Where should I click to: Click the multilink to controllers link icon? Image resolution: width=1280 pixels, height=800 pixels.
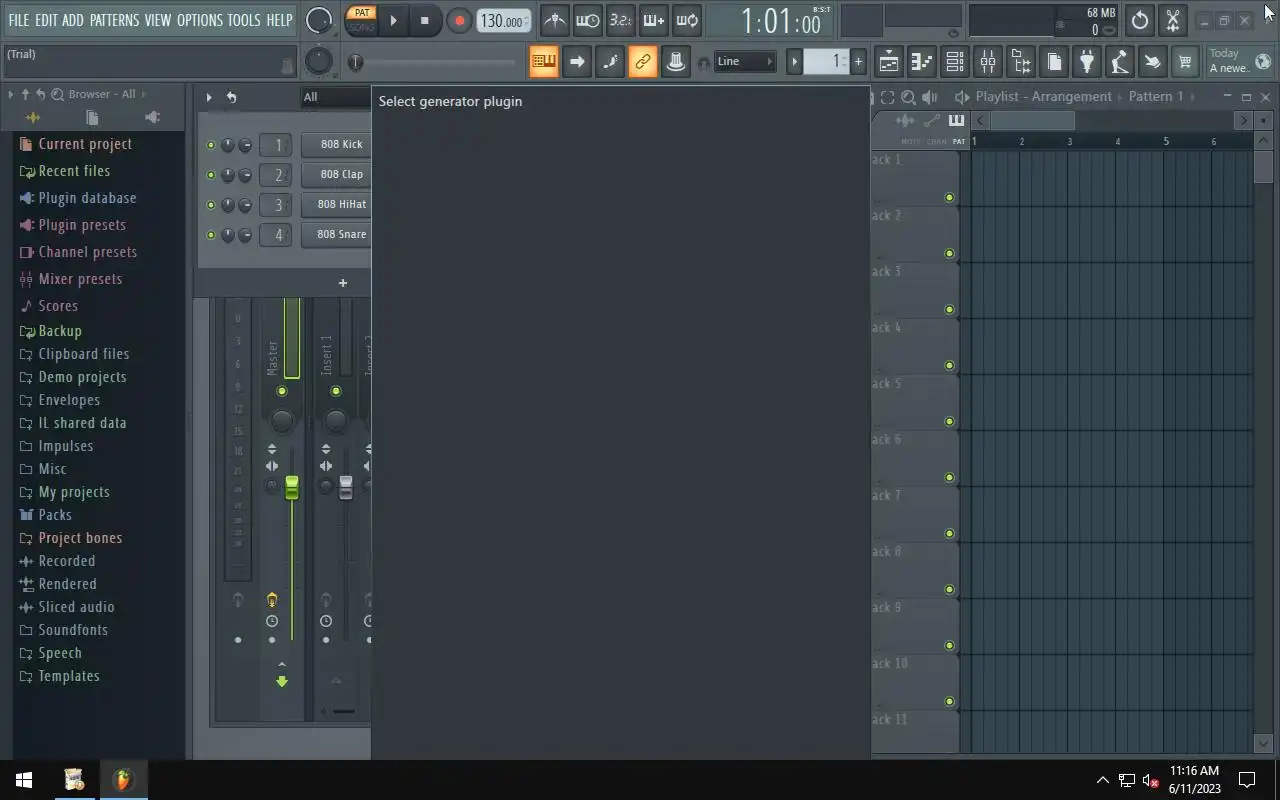643,62
